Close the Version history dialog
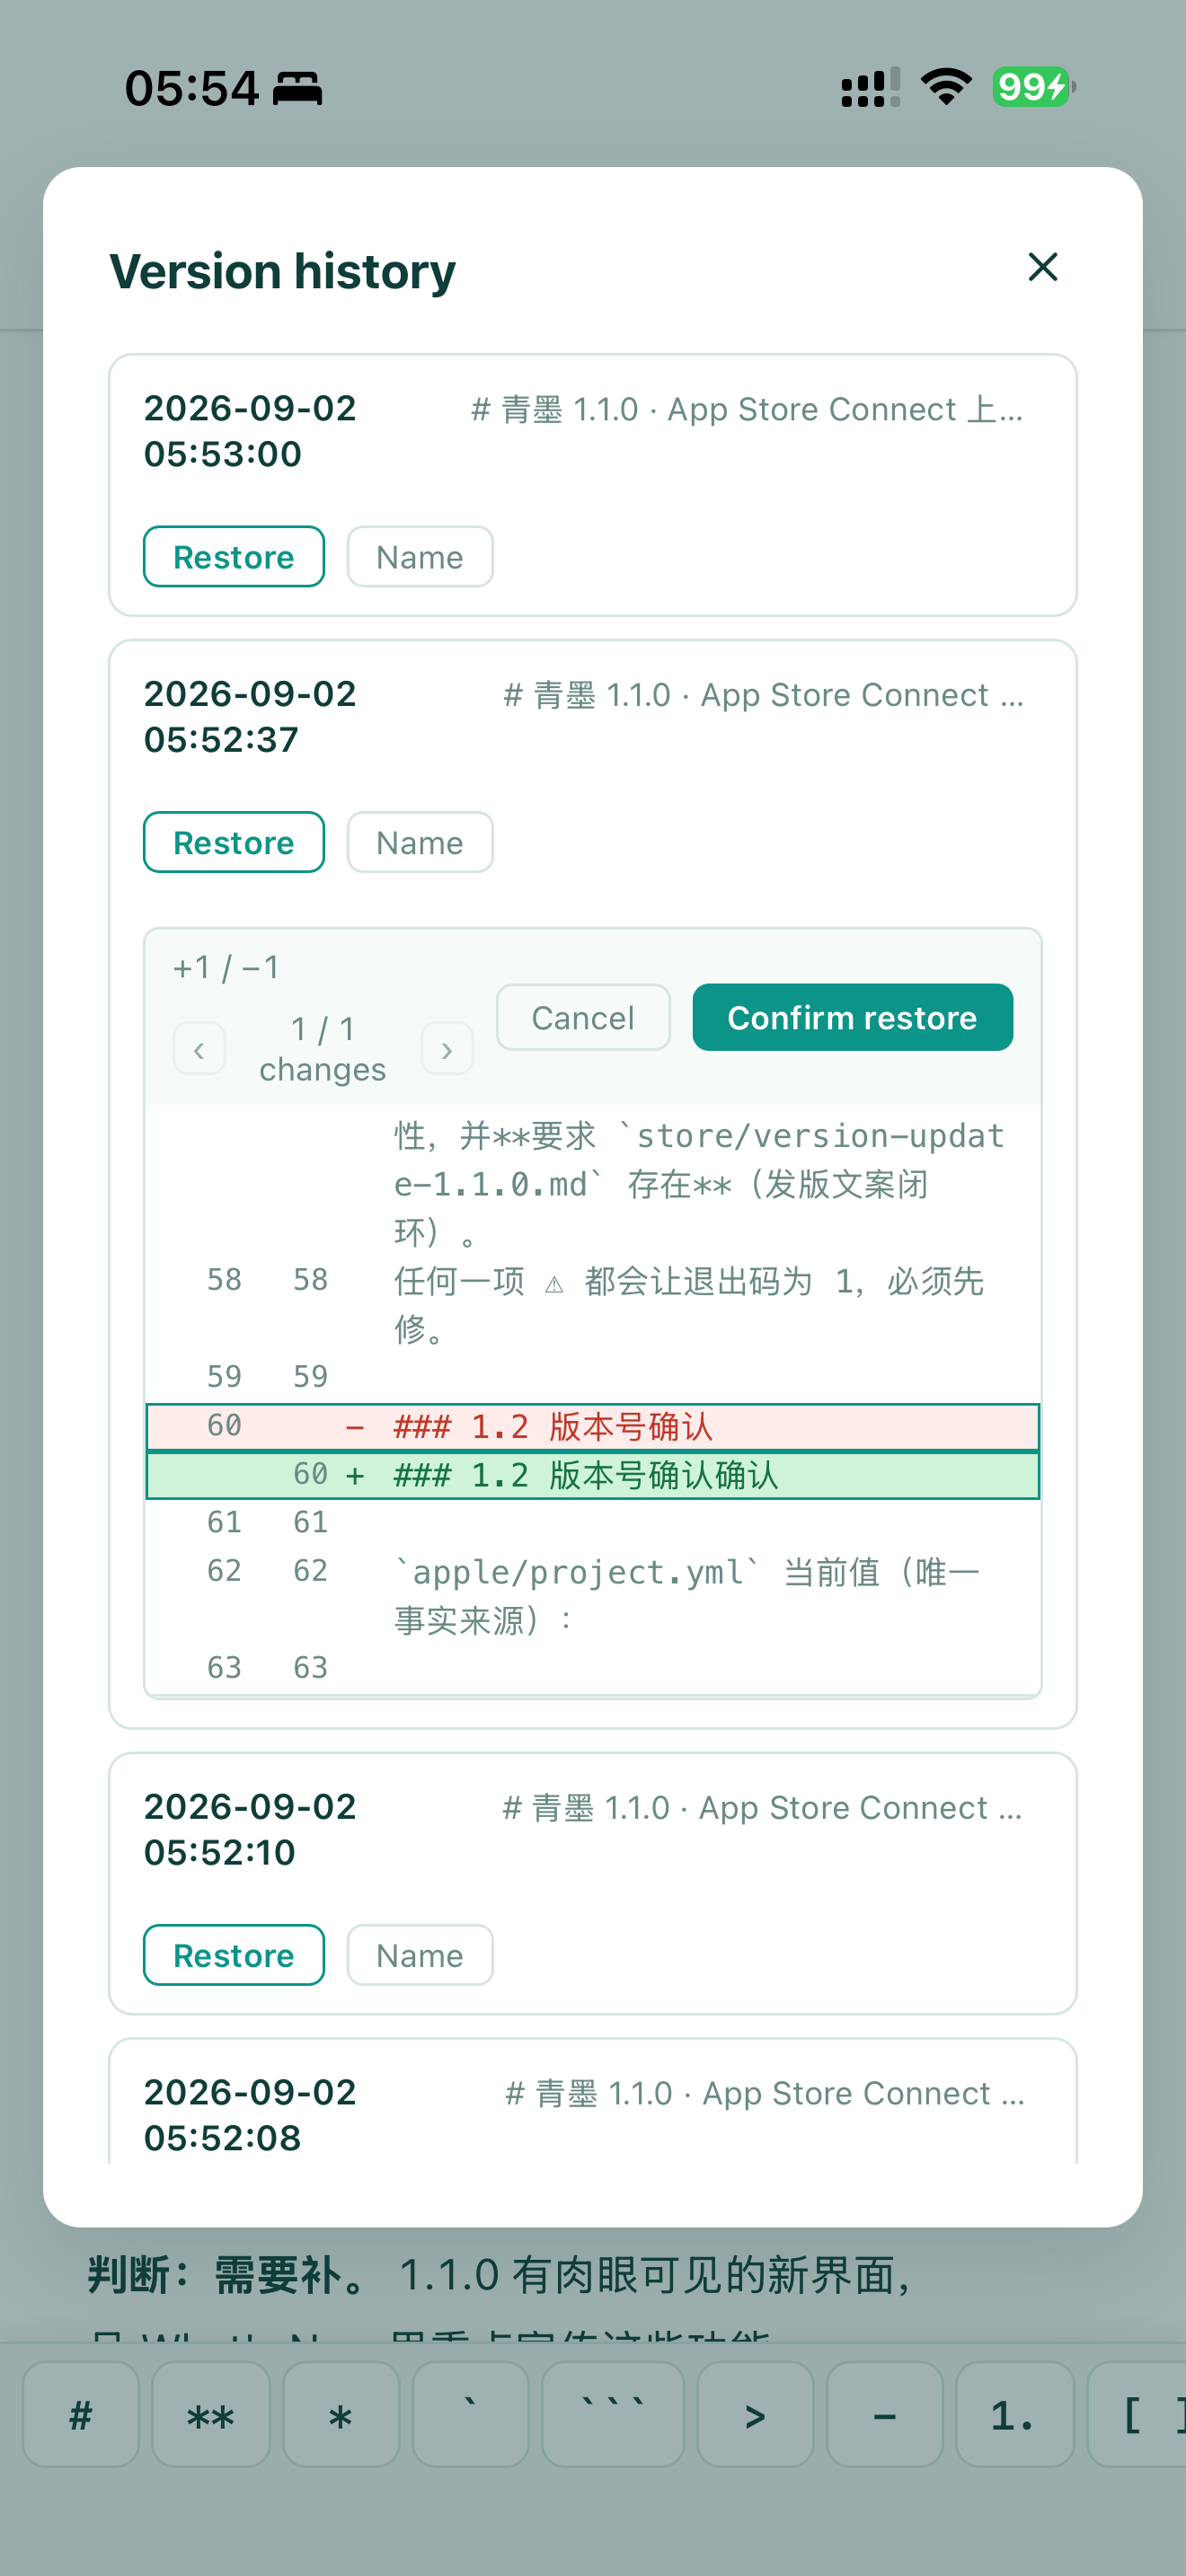Viewport: 1186px width, 2576px height. click(1042, 267)
